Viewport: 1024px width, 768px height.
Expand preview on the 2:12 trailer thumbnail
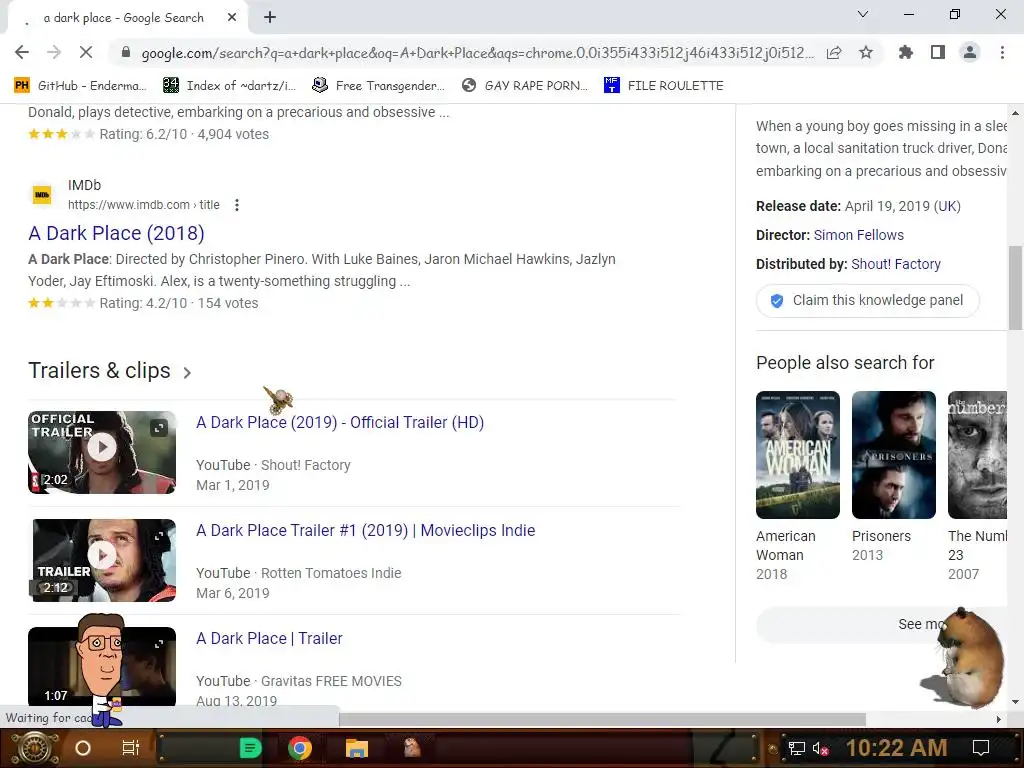point(159,536)
